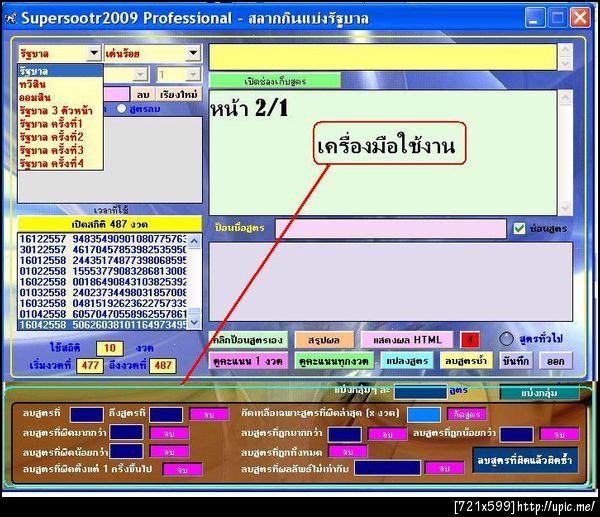Screen dimensions: 600x517
Task: Select statistics row 01042558
Action: coord(103,314)
